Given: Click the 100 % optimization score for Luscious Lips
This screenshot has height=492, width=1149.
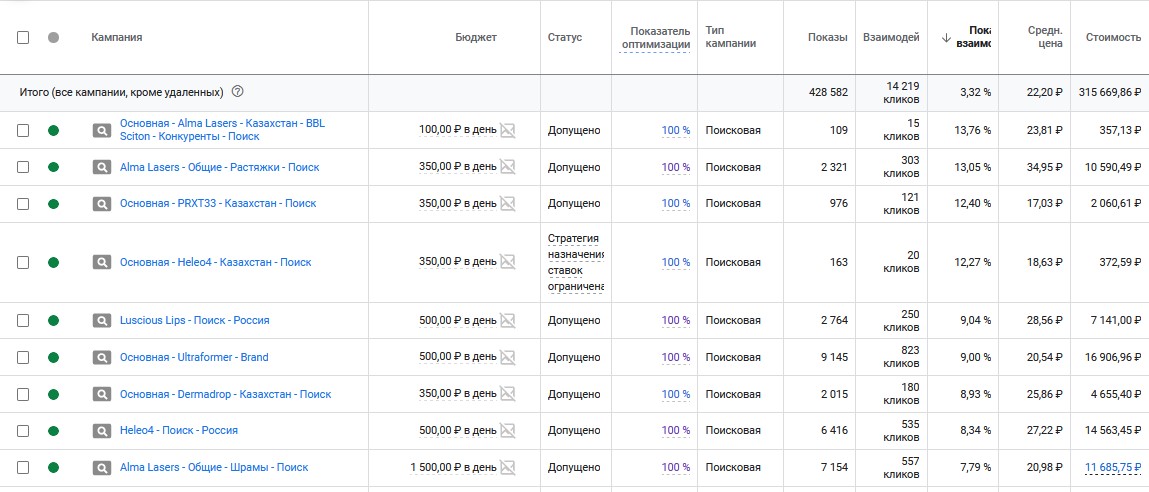Looking at the screenshot, I should click(676, 320).
